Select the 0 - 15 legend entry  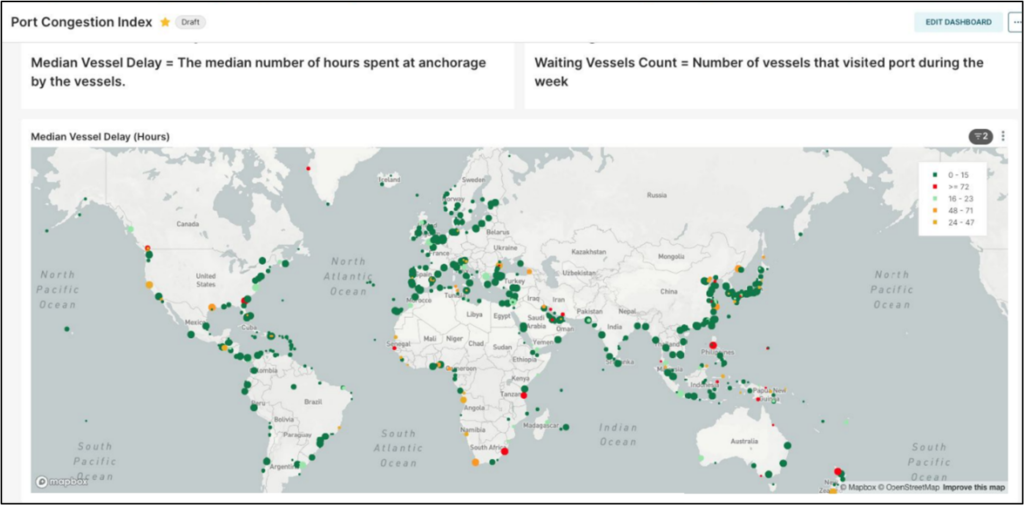pyautogui.click(x=952, y=174)
